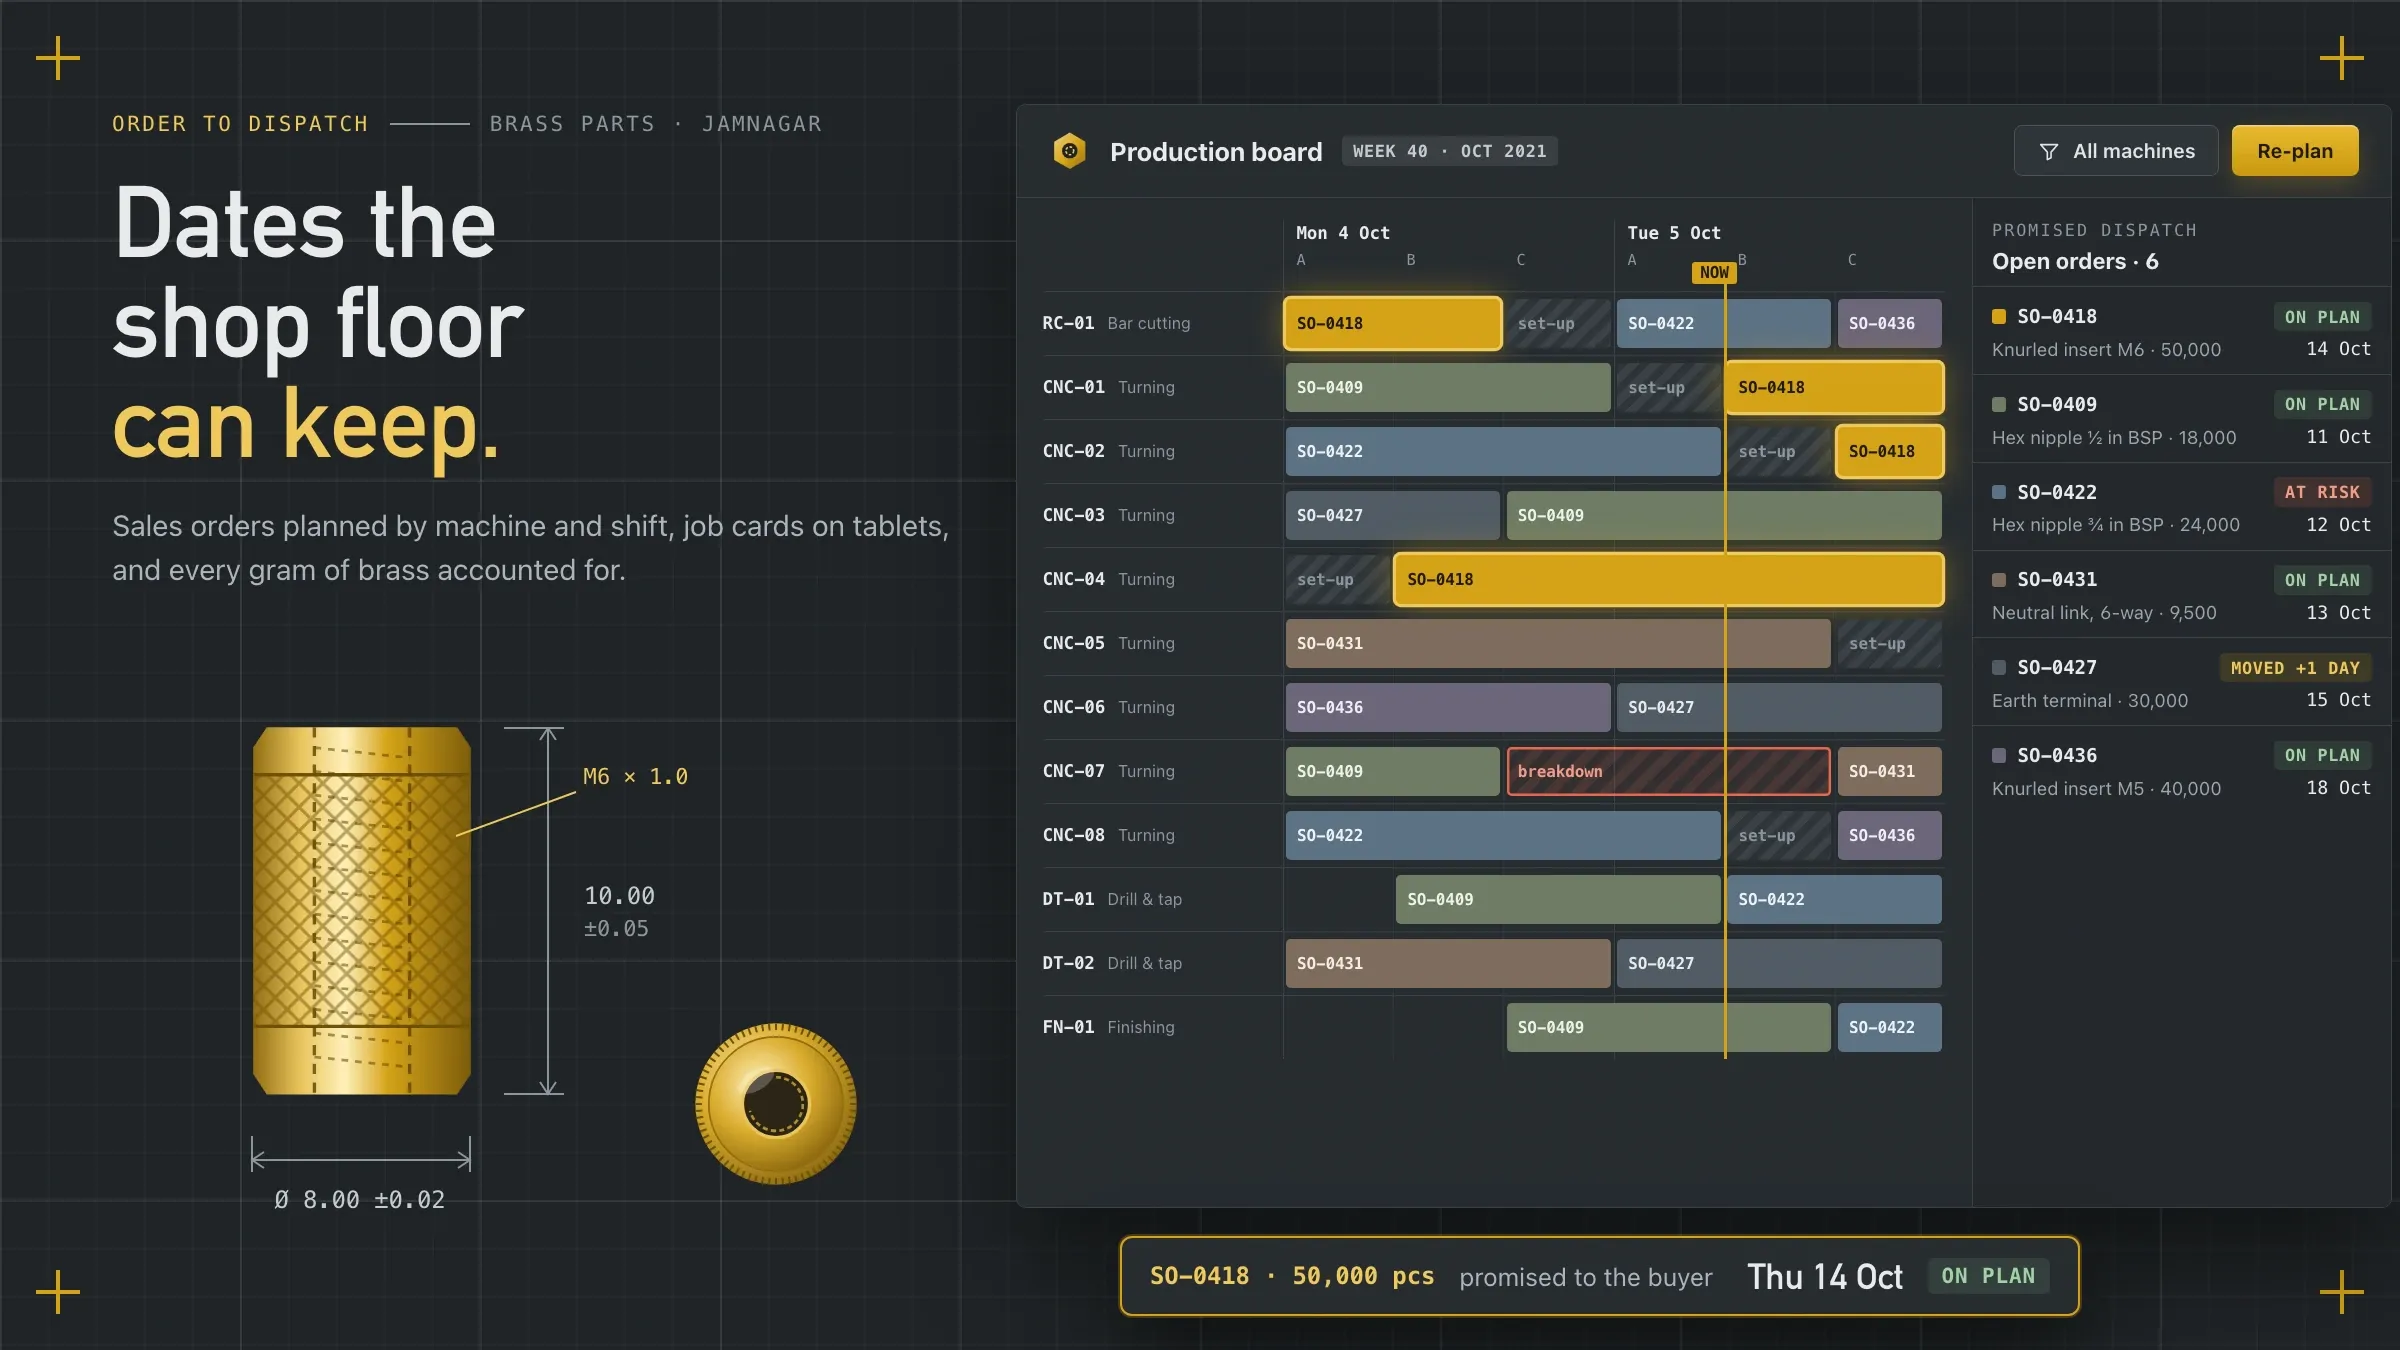Select SO-0431 bar on CNC-07 row
The height and width of the screenshot is (1350, 2400).
(x=1890, y=771)
